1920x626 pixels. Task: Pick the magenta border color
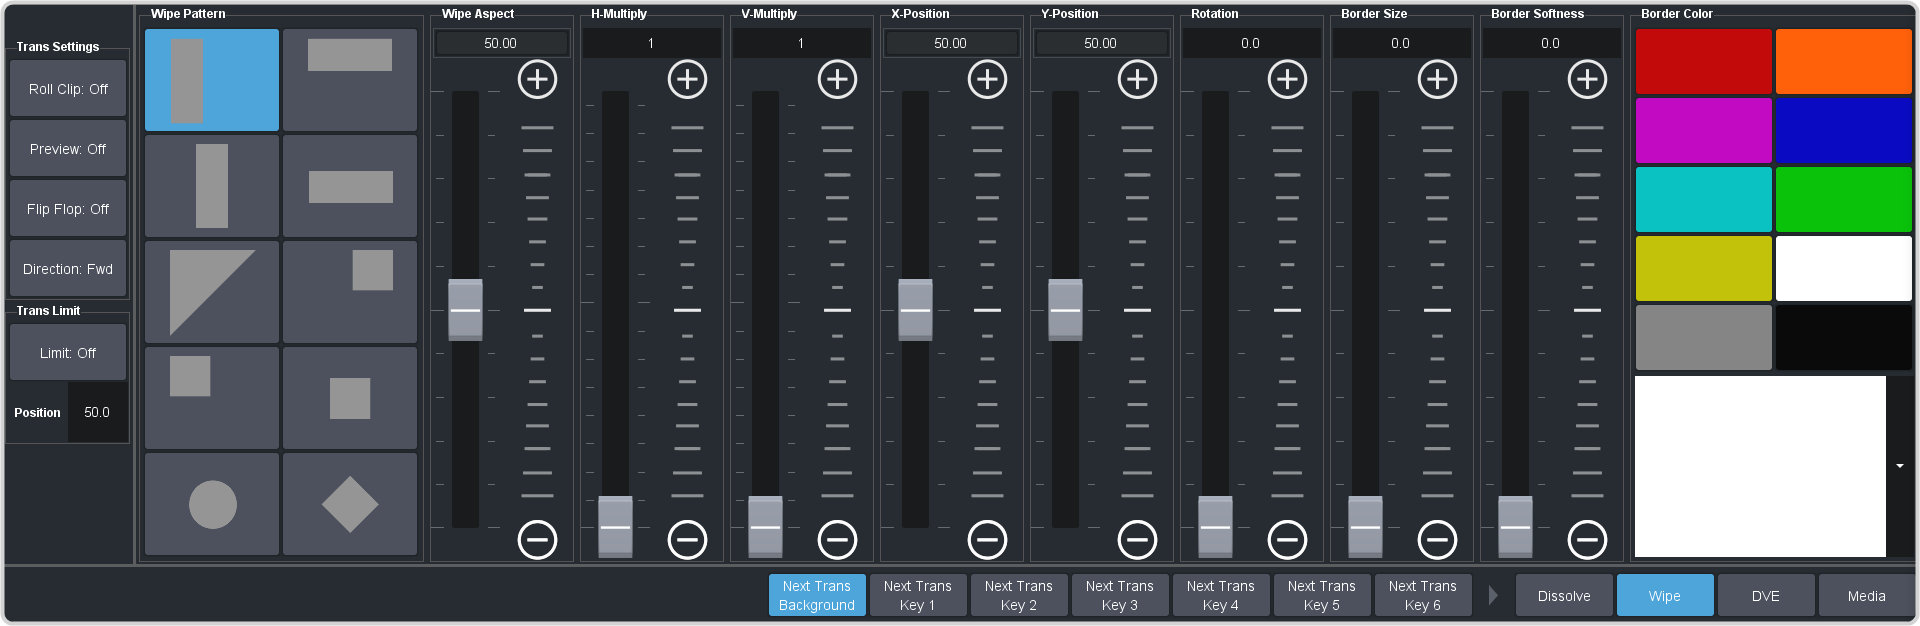tap(1704, 130)
